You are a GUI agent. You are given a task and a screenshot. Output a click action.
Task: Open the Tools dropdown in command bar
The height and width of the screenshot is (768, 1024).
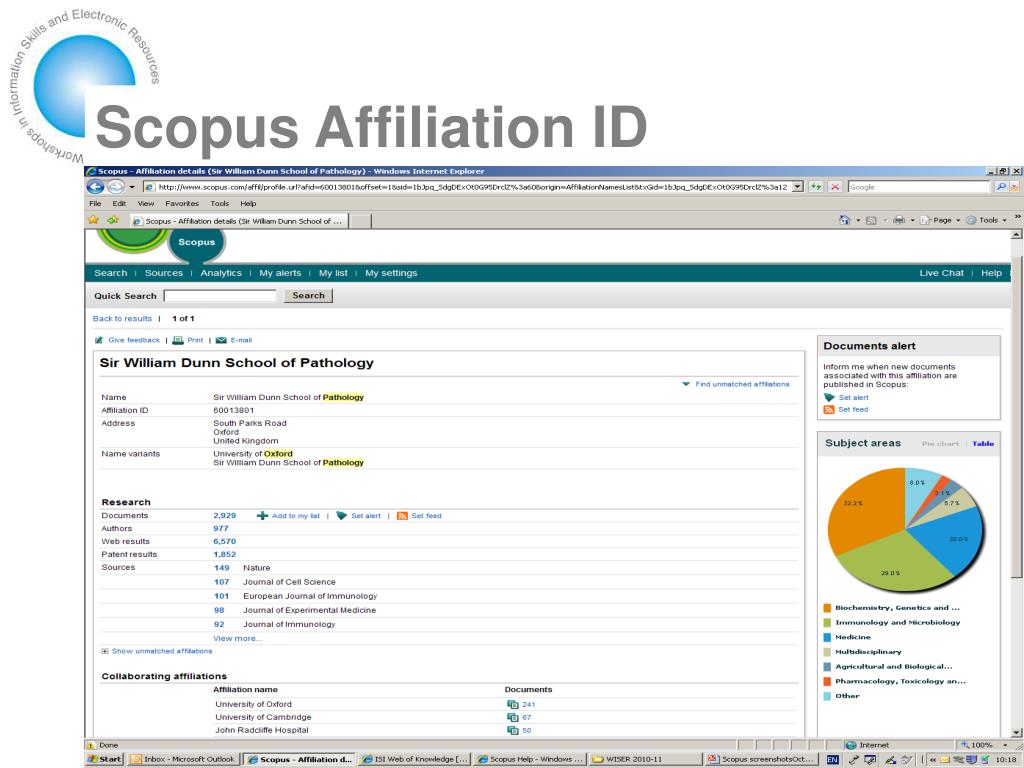click(x=987, y=220)
